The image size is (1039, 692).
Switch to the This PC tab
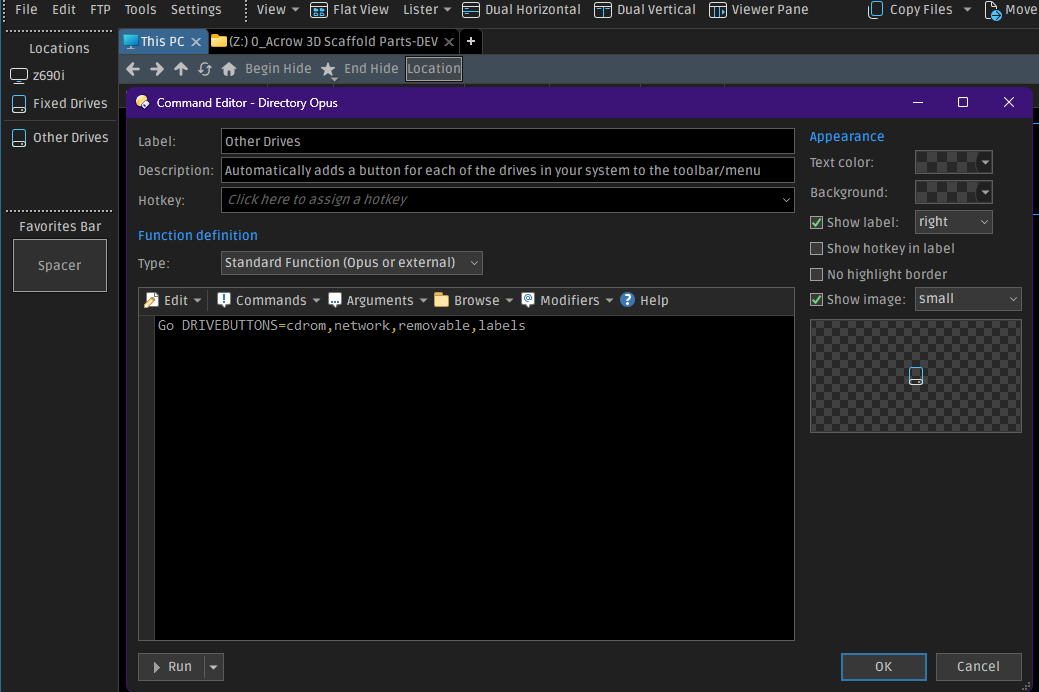(162, 42)
